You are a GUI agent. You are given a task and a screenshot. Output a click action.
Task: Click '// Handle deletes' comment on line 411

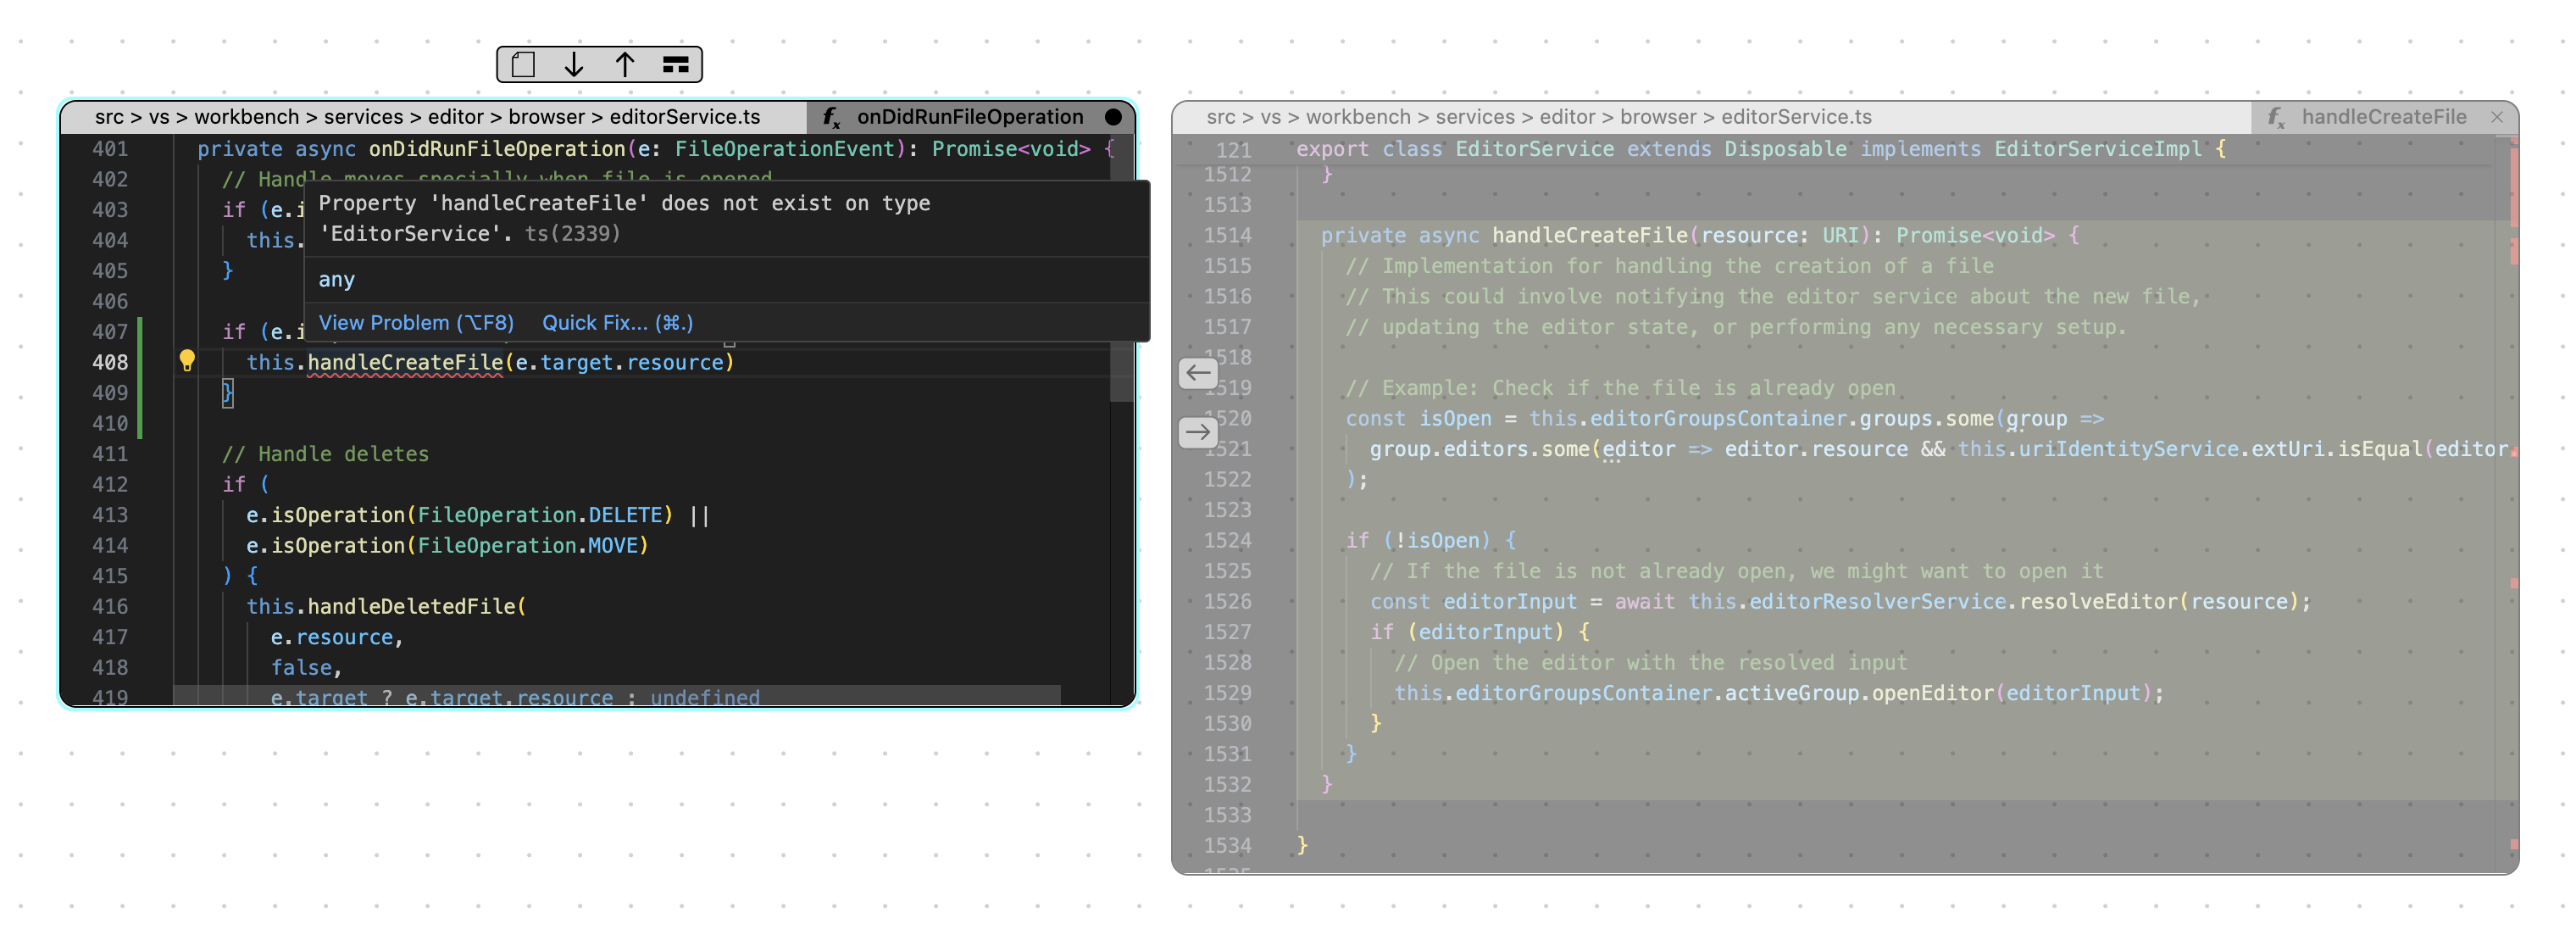[325, 454]
